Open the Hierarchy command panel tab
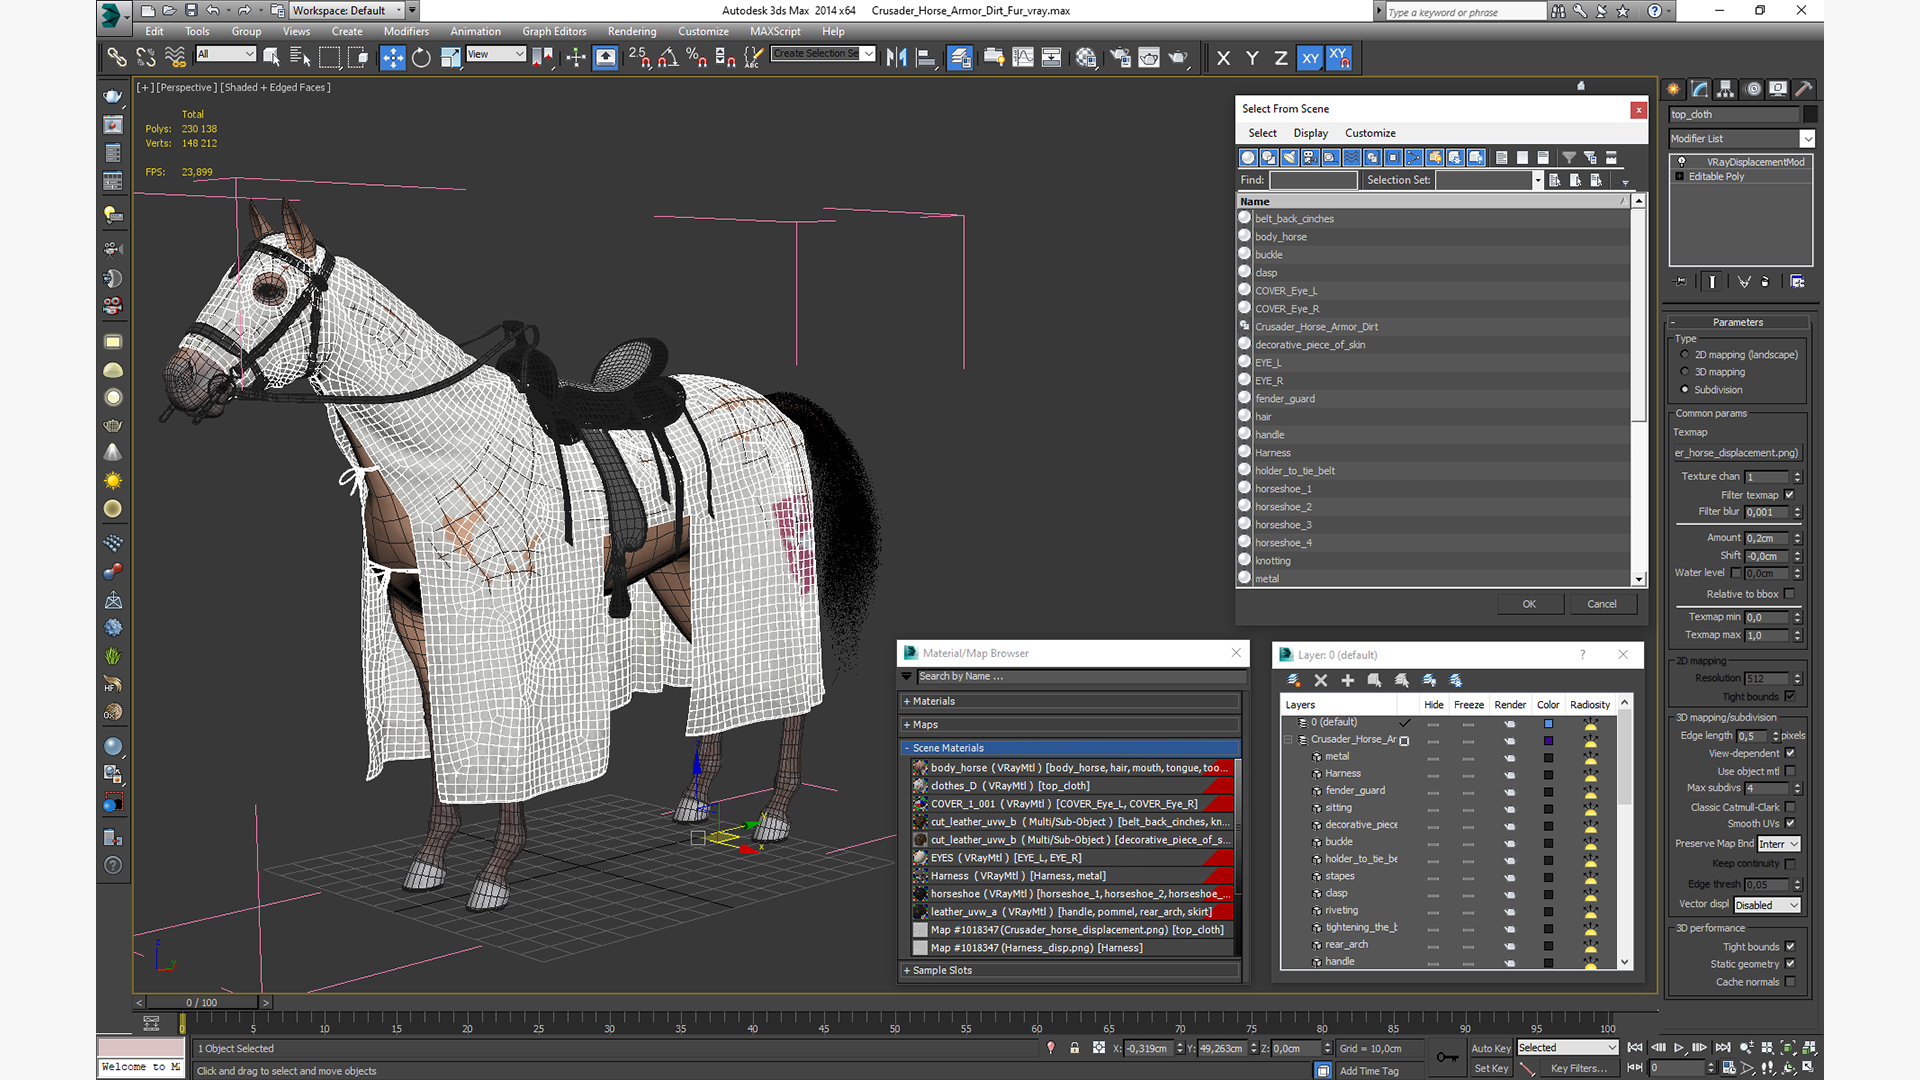1920x1080 pixels. coord(1726,89)
